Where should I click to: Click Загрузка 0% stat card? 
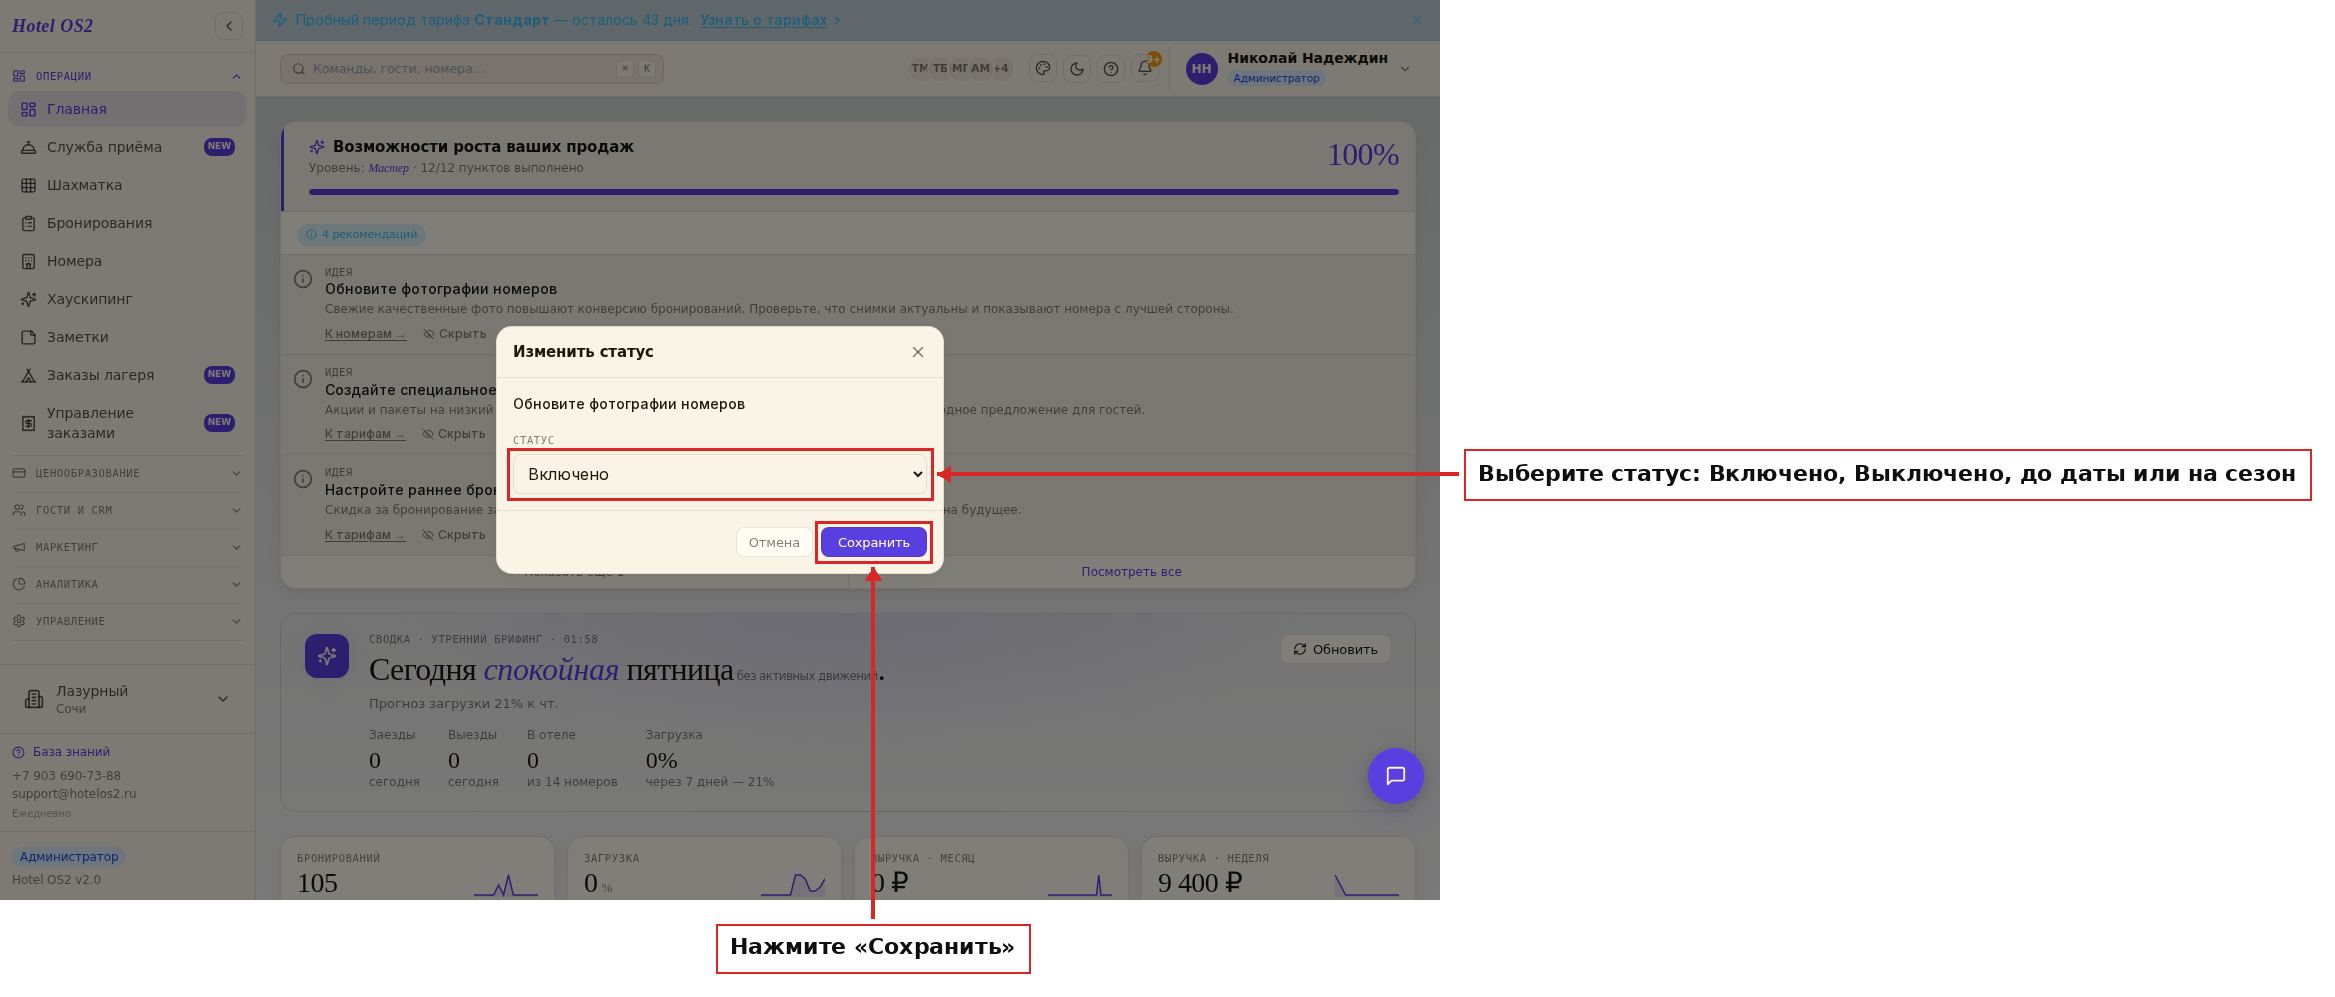pos(704,869)
